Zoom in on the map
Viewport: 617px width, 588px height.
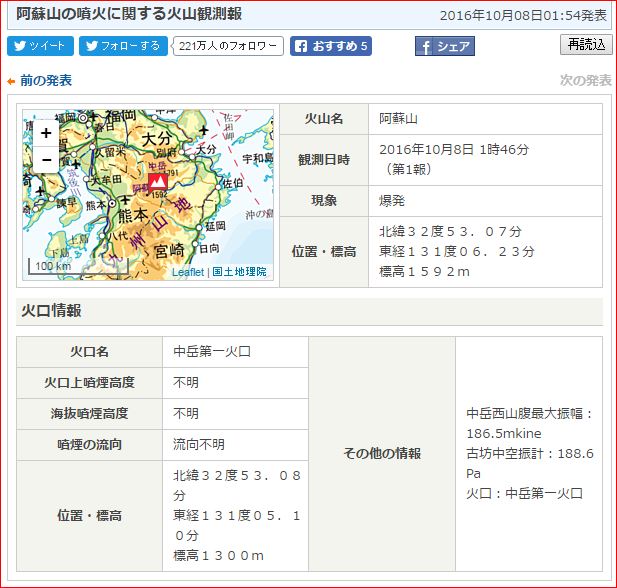[x=46, y=133]
